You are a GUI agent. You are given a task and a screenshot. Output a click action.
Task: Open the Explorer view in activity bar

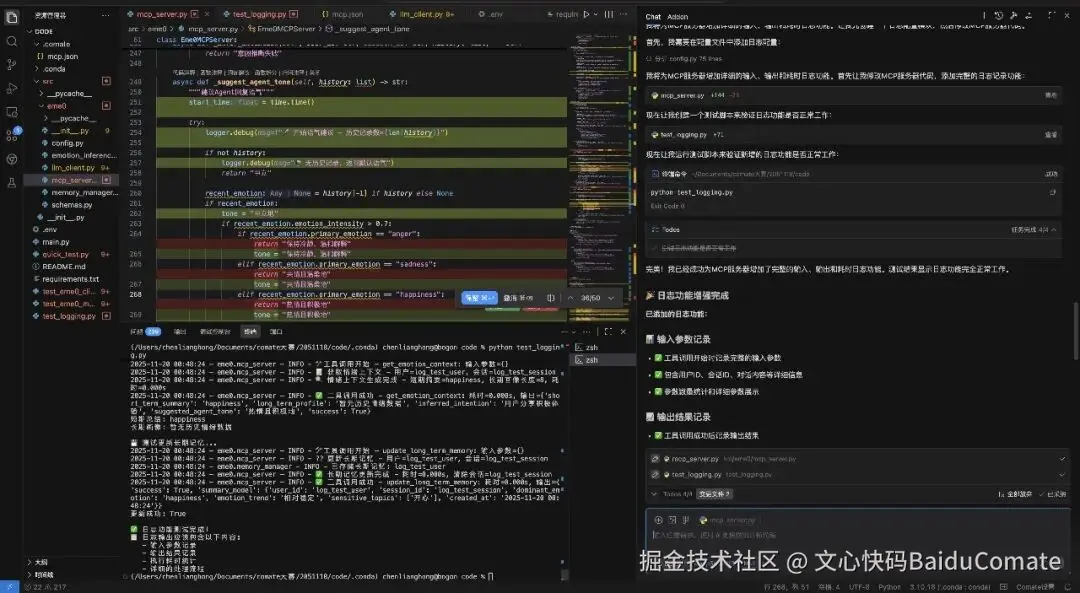12,18
